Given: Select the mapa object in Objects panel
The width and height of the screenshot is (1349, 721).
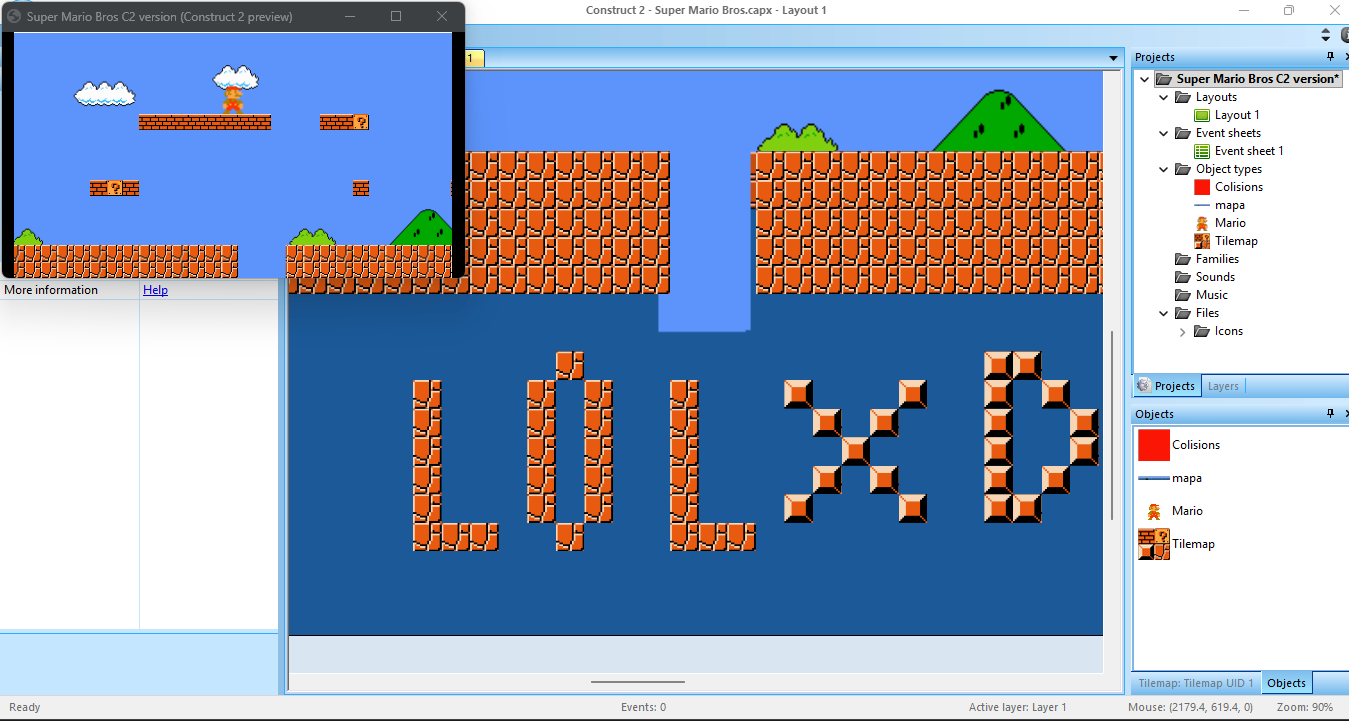Looking at the screenshot, I should coord(1170,478).
